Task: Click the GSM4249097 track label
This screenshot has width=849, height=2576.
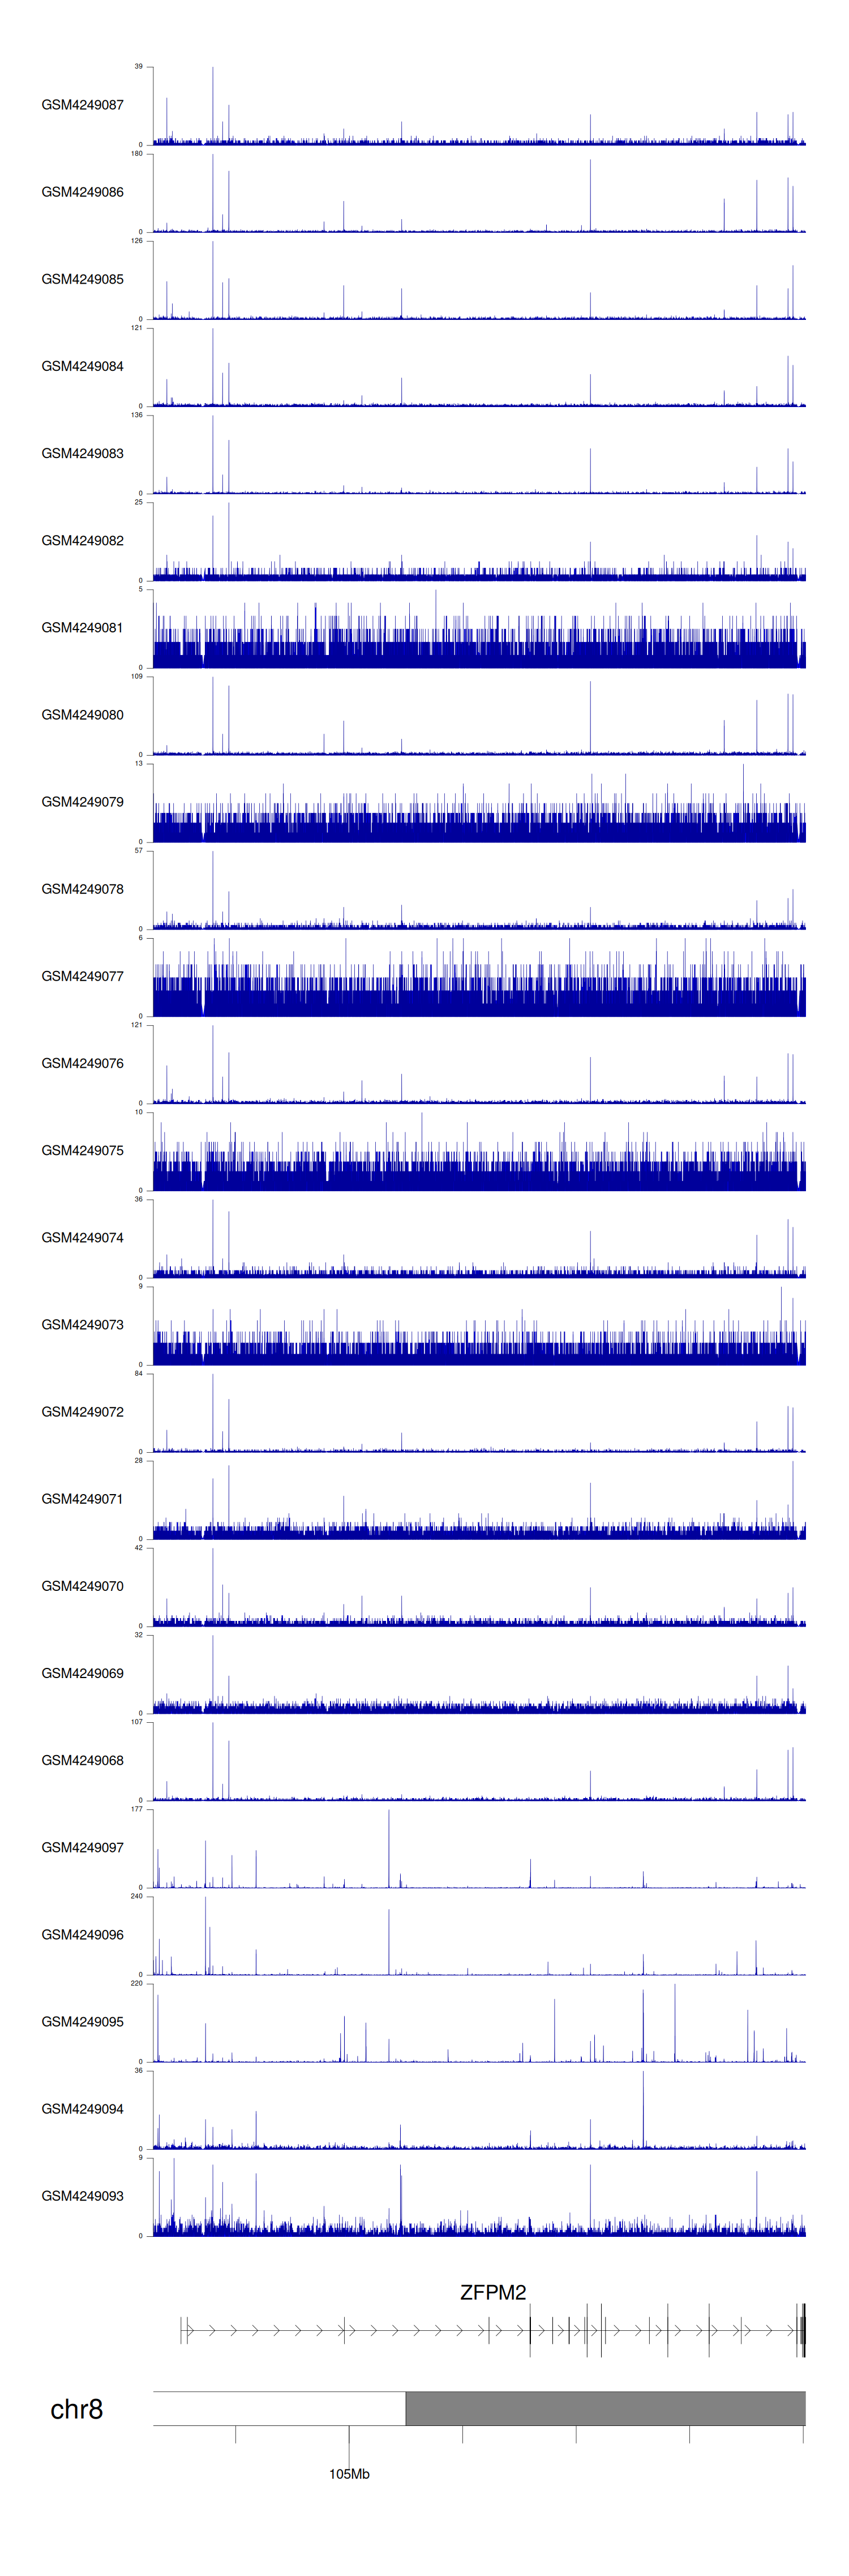Action: pyautogui.click(x=82, y=1847)
